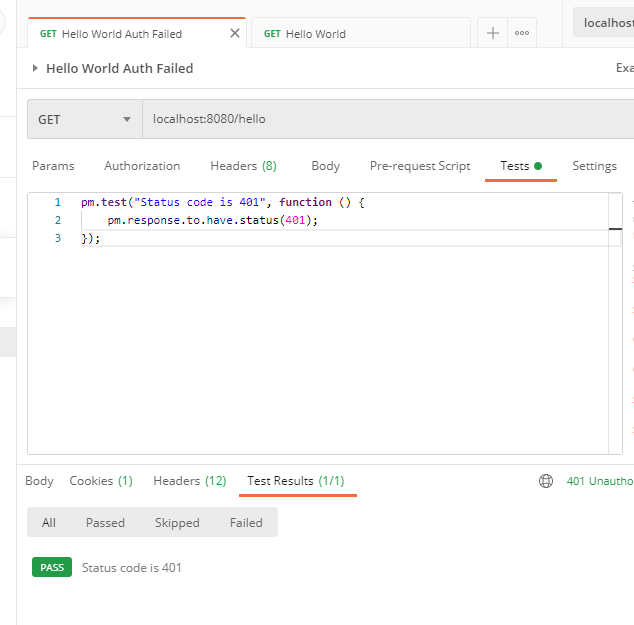The width and height of the screenshot is (634, 625).
Task: Open the Authorization tab
Action: [142, 166]
